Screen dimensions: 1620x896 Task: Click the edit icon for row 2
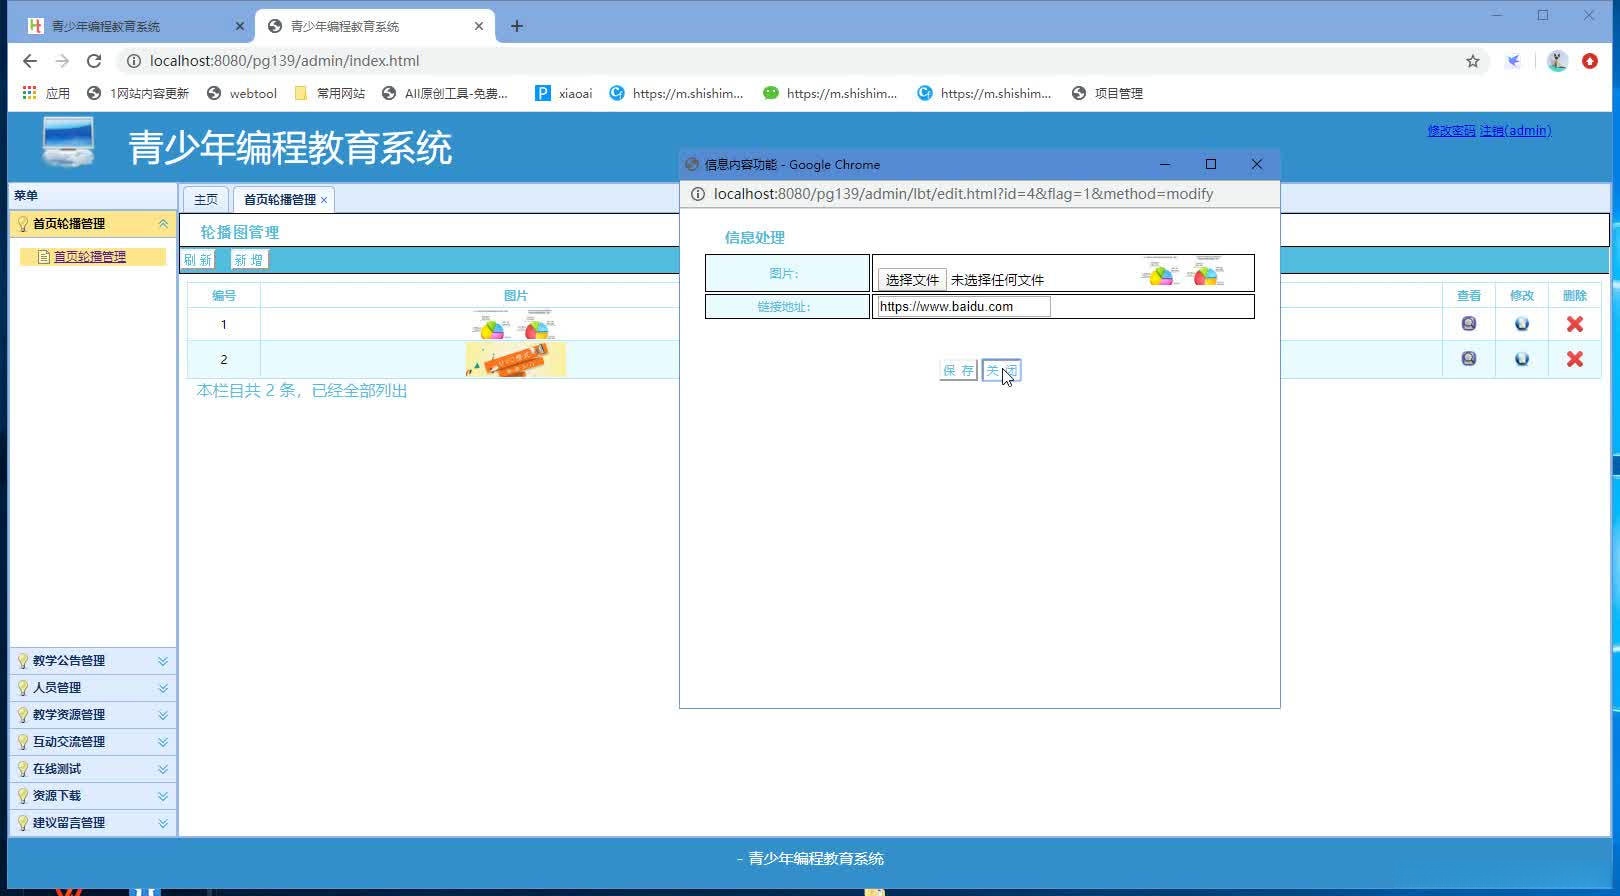(1521, 359)
